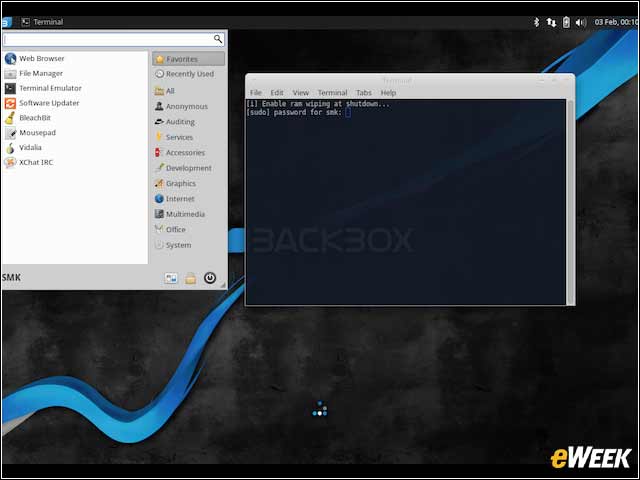Open the Auditing category

click(x=189, y=122)
